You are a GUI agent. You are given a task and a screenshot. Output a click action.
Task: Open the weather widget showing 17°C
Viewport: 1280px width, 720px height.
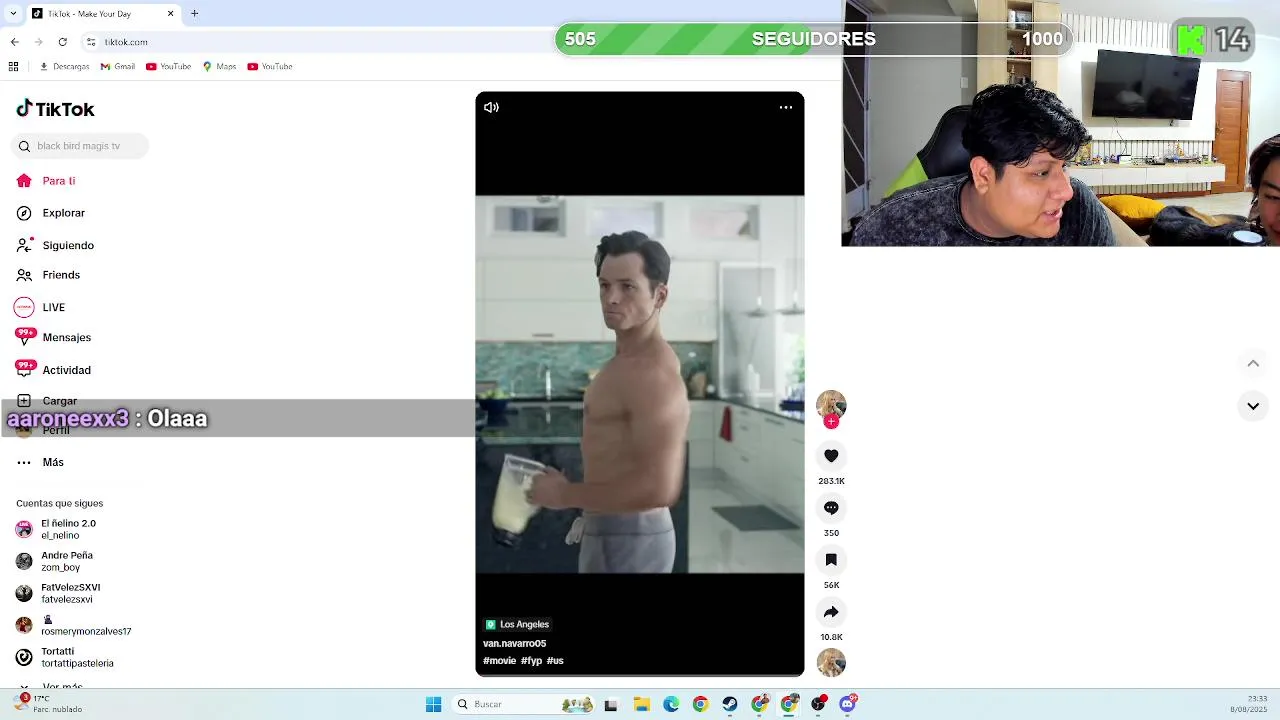(48, 704)
